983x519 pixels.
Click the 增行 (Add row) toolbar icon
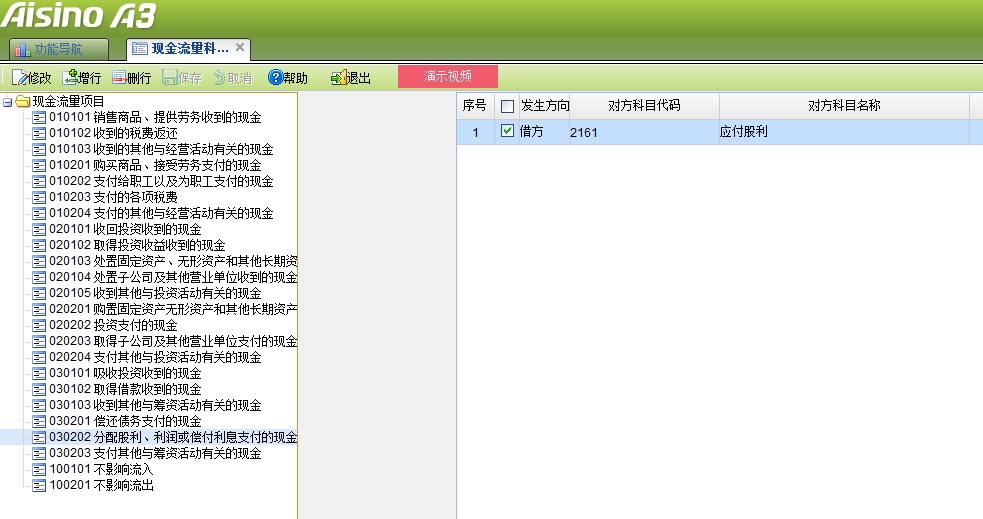point(70,78)
